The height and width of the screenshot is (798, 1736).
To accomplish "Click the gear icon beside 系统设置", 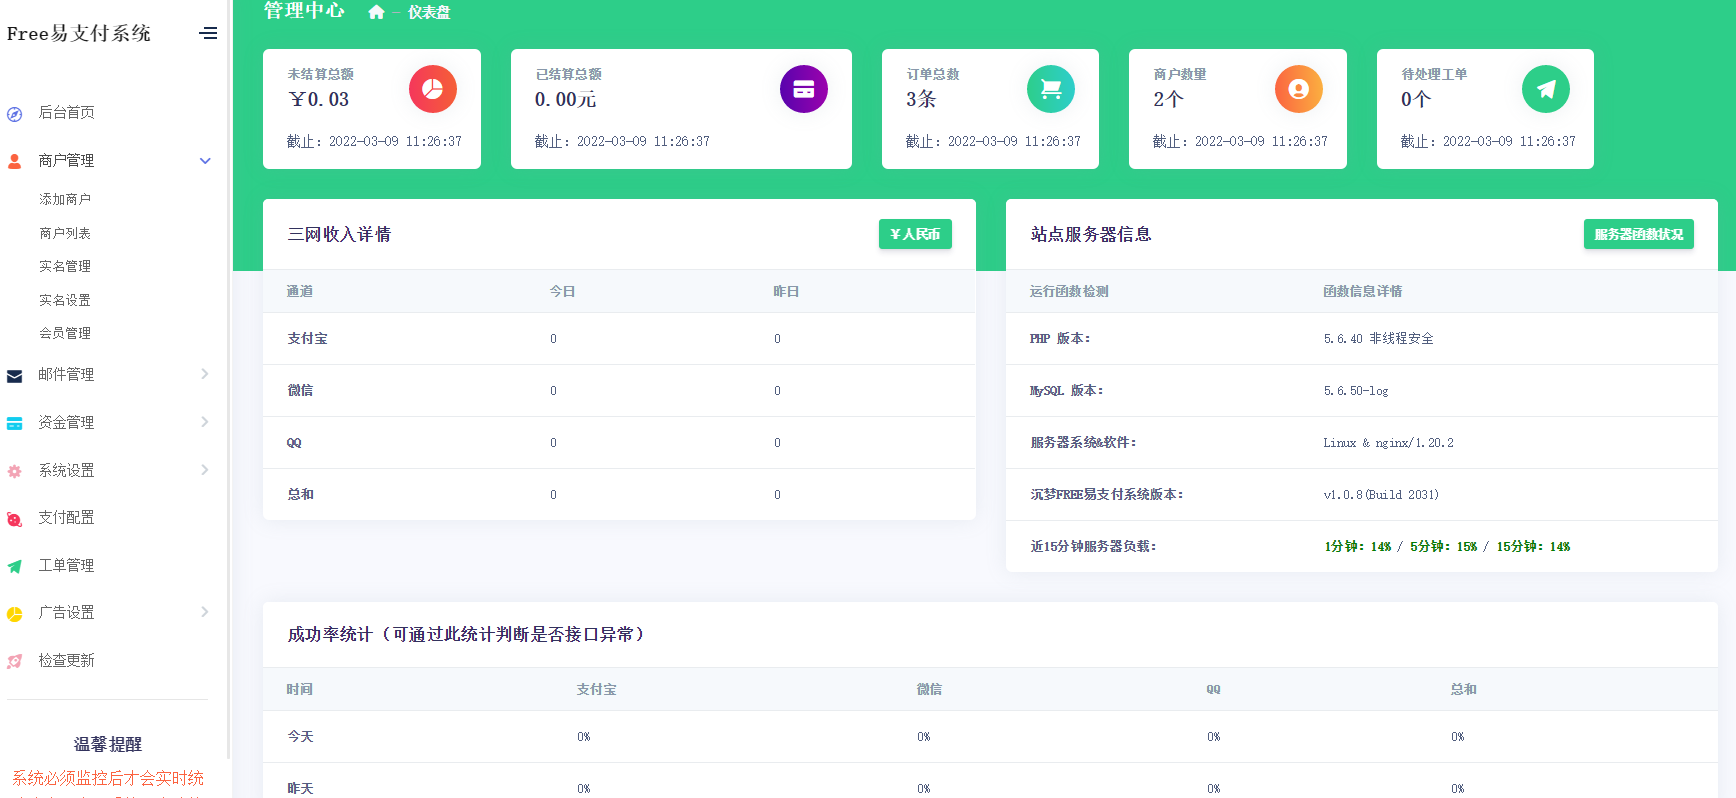I will pyautogui.click(x=15, y=471).
